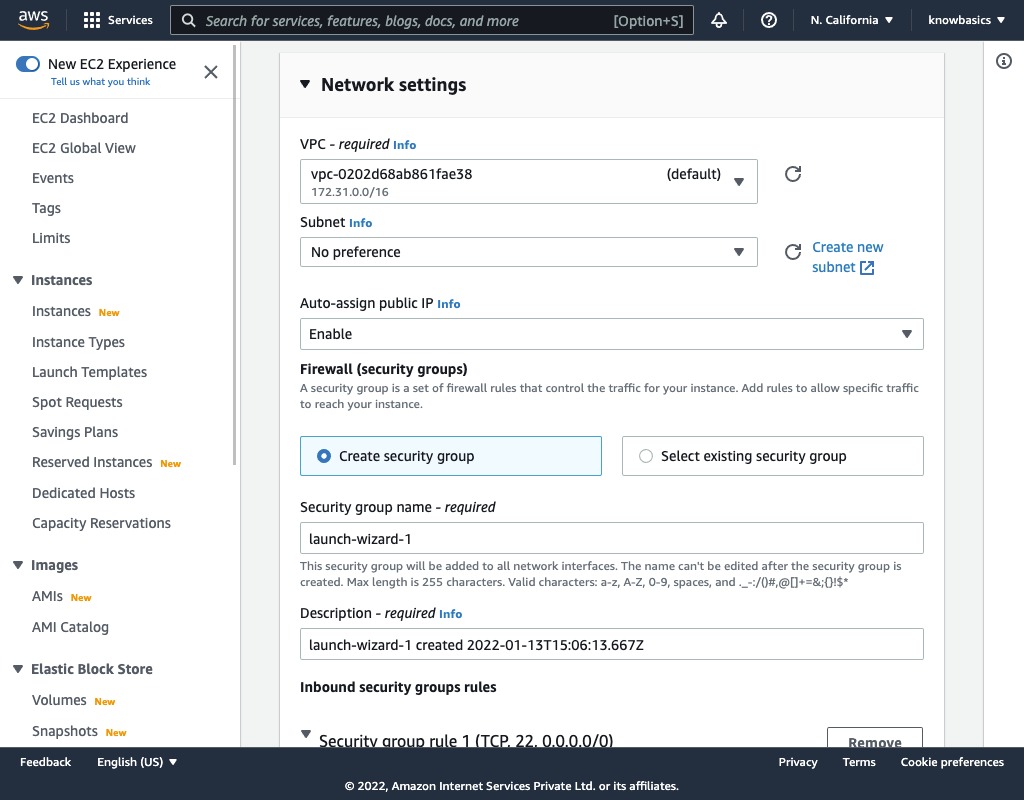Screen dimensions: 1024x800
Task: Click Info link for Auto-assign public IP
Action: [449, 304]
